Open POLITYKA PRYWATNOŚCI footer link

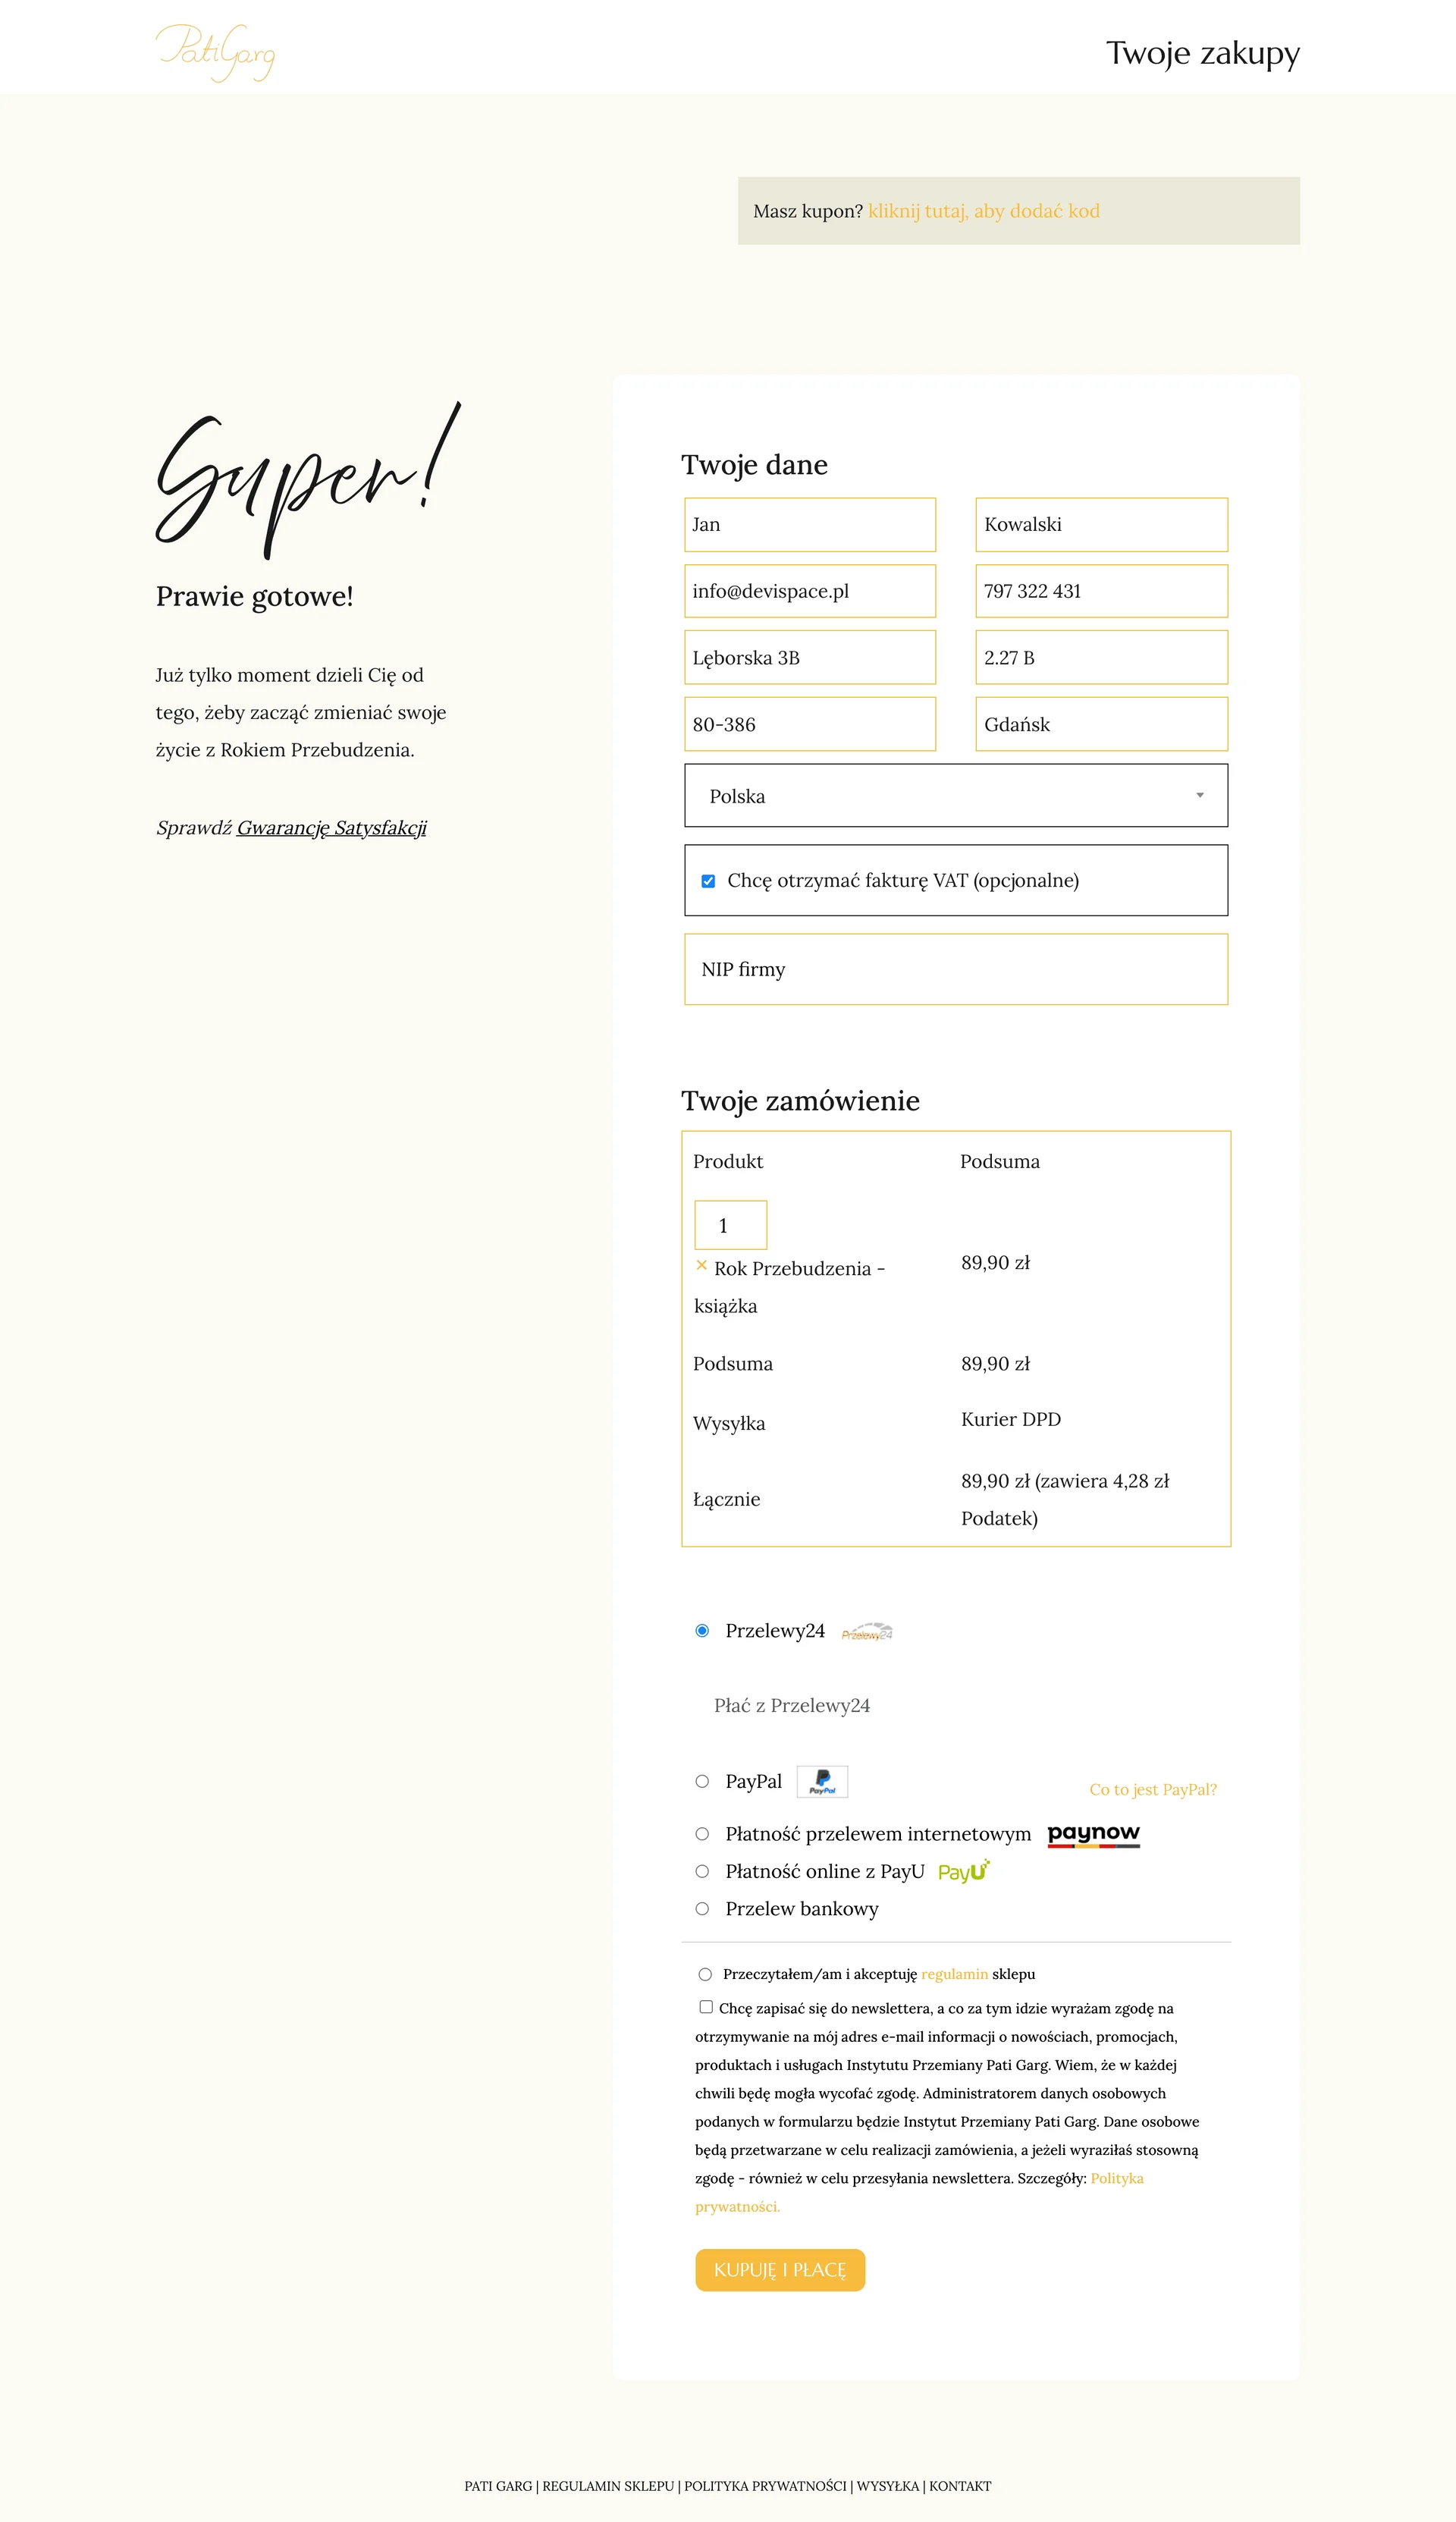(x=765, y=2486)
